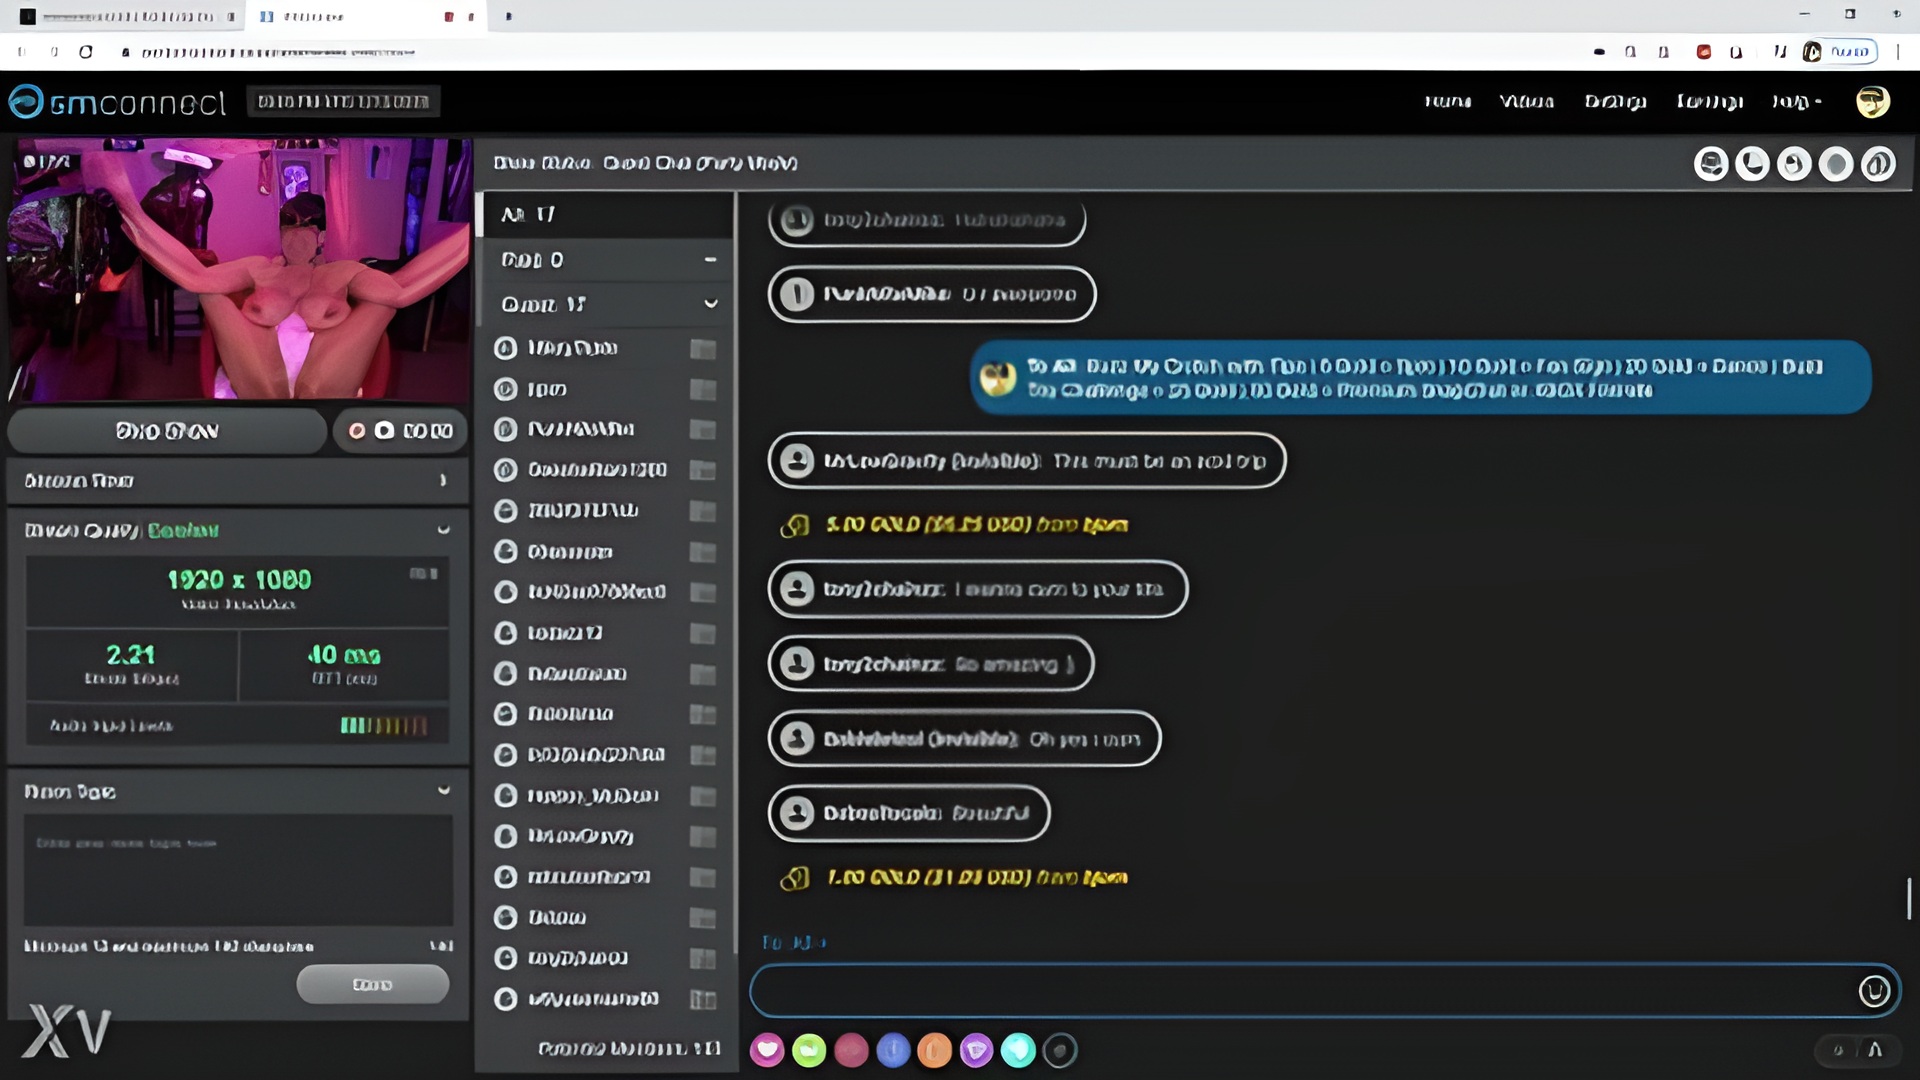This screenshot has width=1920, height=1080.
Task: Click the chat message input field
Action: [x=1300, y=991]
